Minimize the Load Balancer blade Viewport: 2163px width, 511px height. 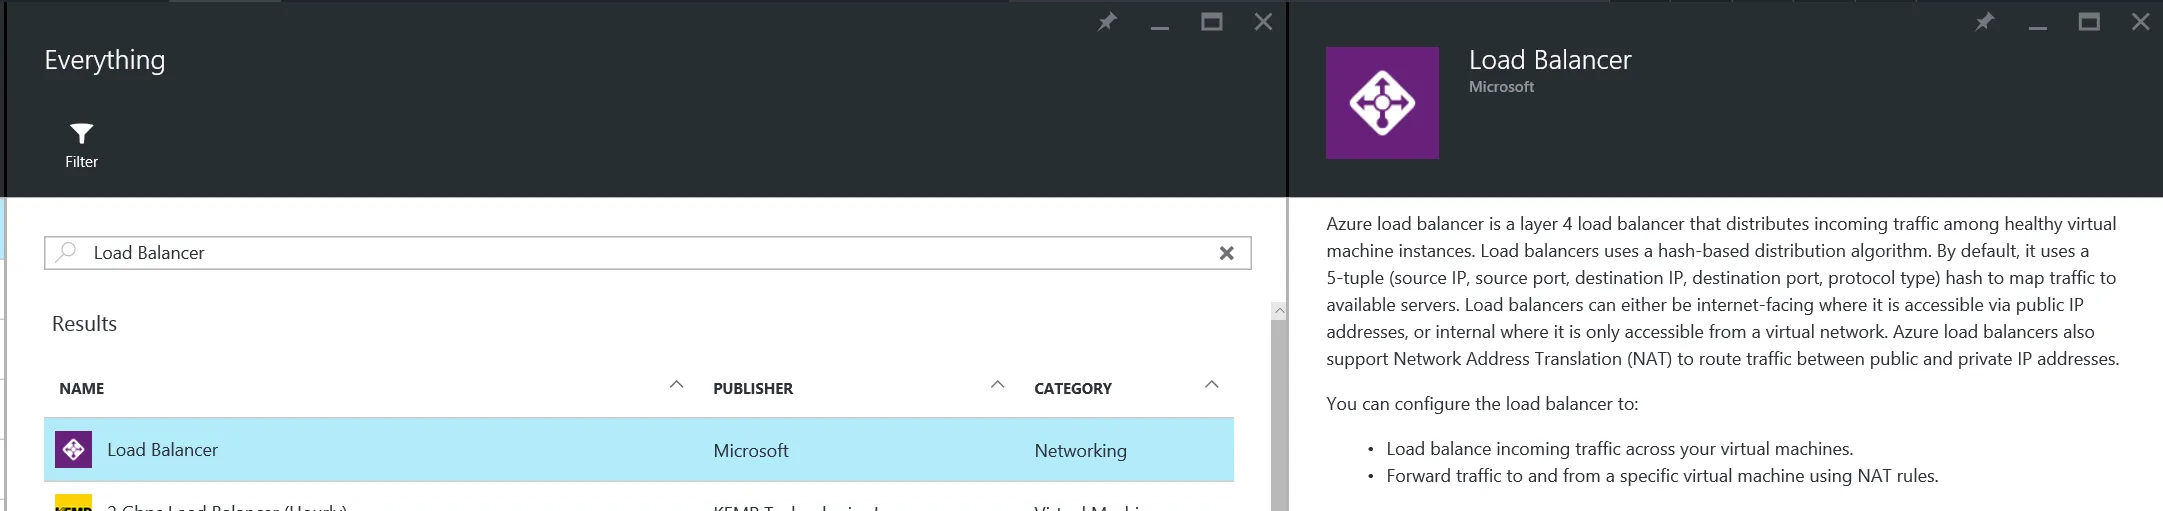[2037, 24]
